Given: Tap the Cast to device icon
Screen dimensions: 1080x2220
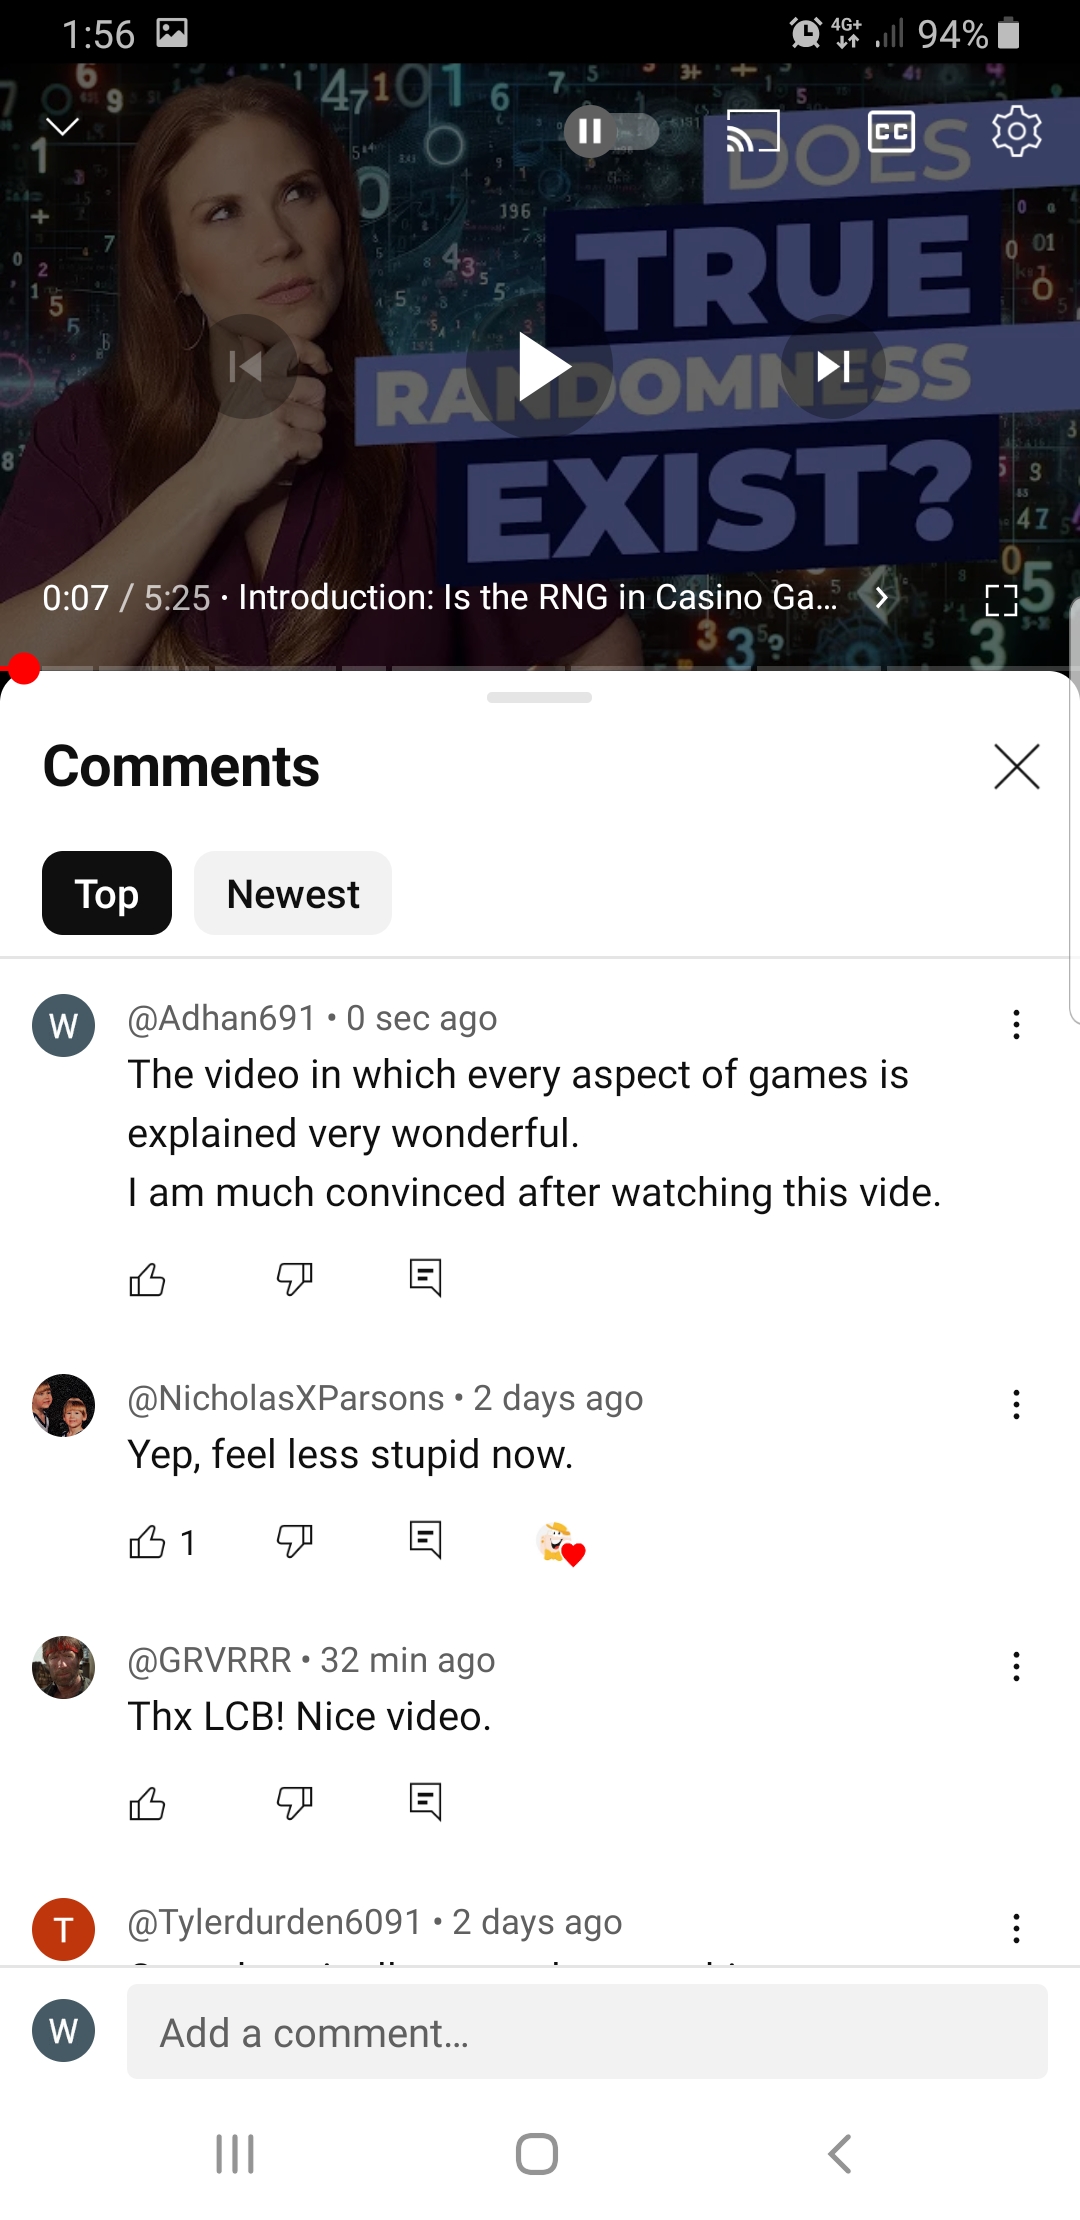Looking at the screenshot, I should click(753, 131).
